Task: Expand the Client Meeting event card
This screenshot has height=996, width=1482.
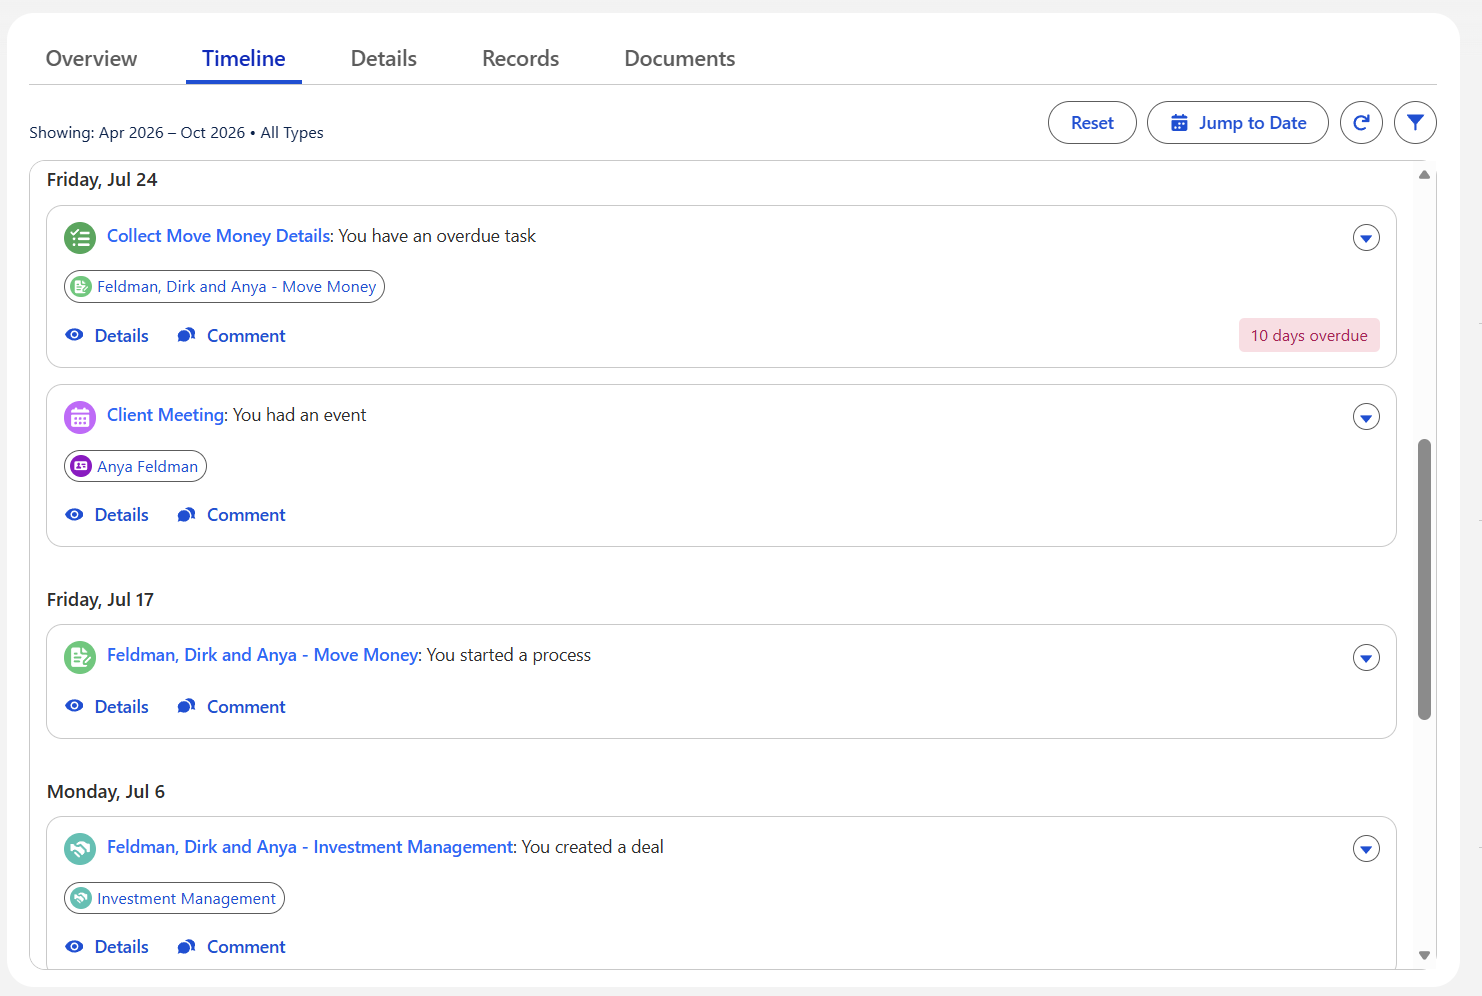Action: [x=1366, y=417]
